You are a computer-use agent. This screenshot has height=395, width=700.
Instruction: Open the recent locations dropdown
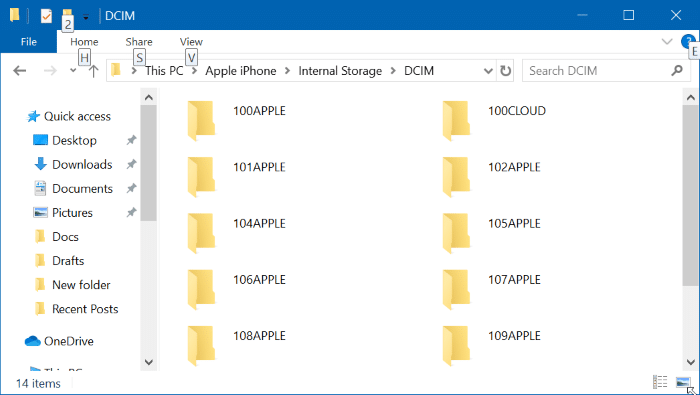[x=73, y=71]
